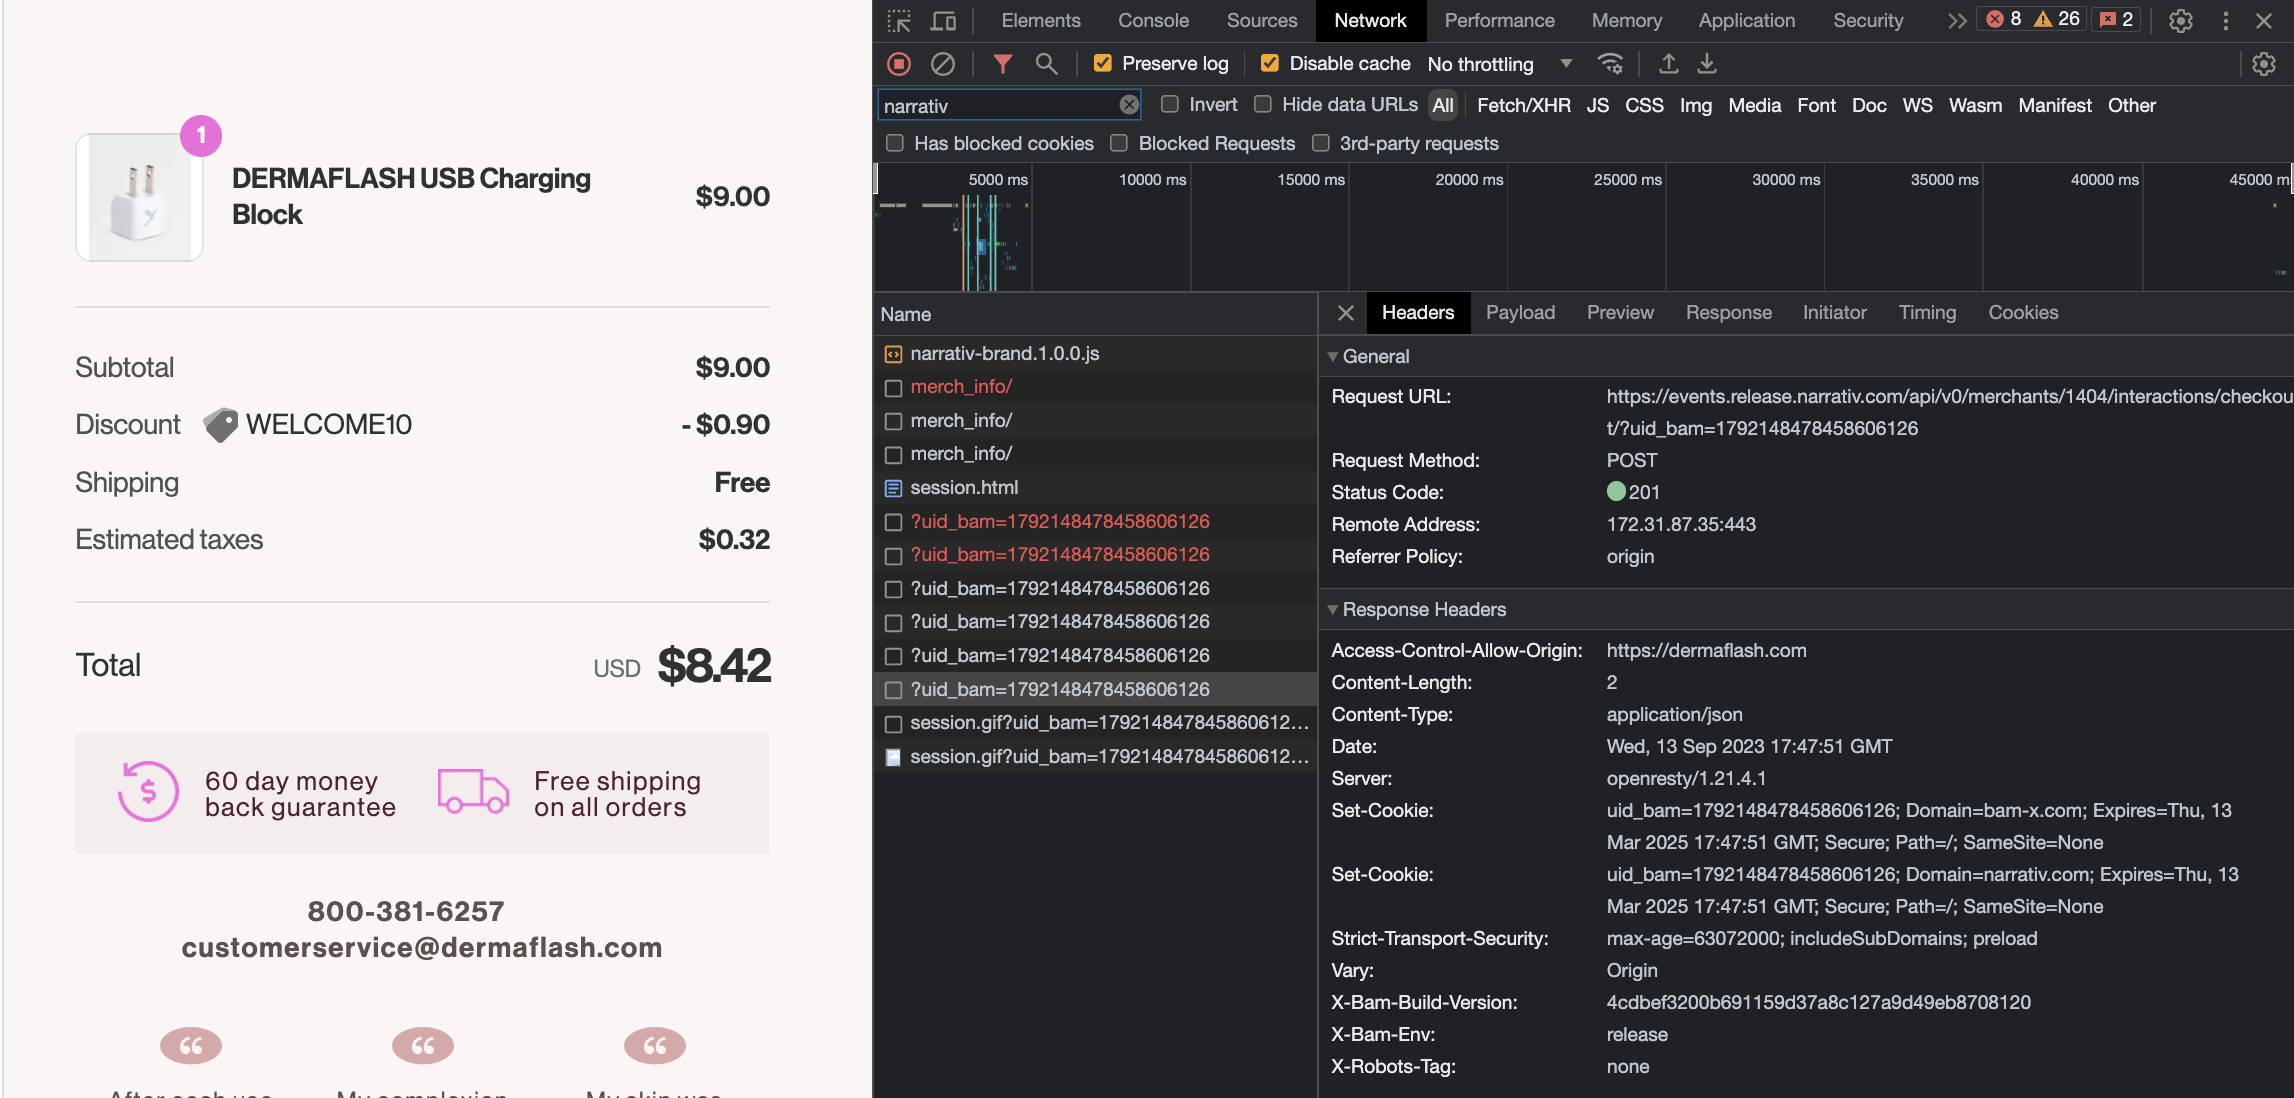The width and height of the screenshot is (2294, 1098).
Task: Click the 5000 ms timeline marker
Action: [x=997, y=180]
